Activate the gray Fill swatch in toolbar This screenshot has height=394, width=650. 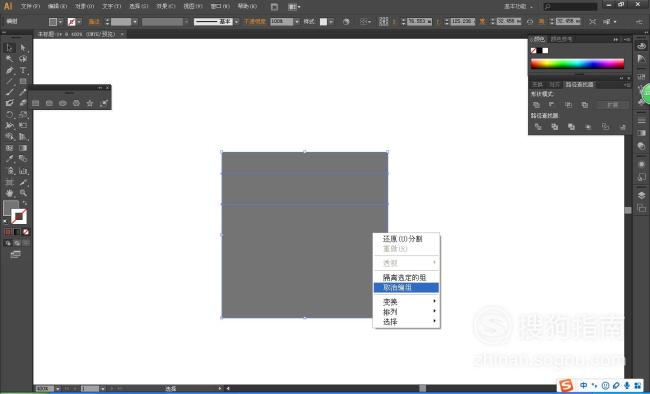[11, 208]
